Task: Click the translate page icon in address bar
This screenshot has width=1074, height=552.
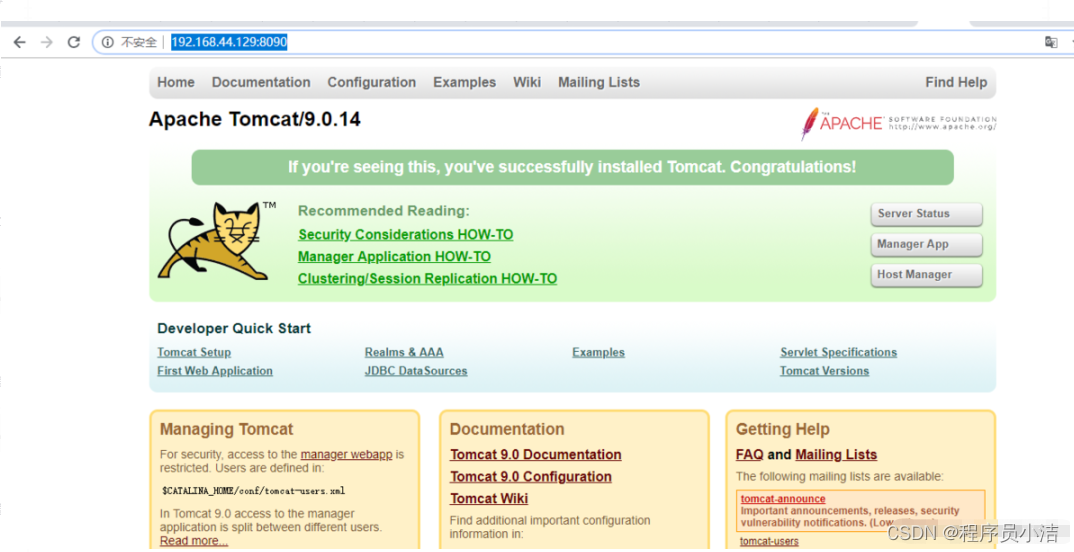Action: 1051,42
